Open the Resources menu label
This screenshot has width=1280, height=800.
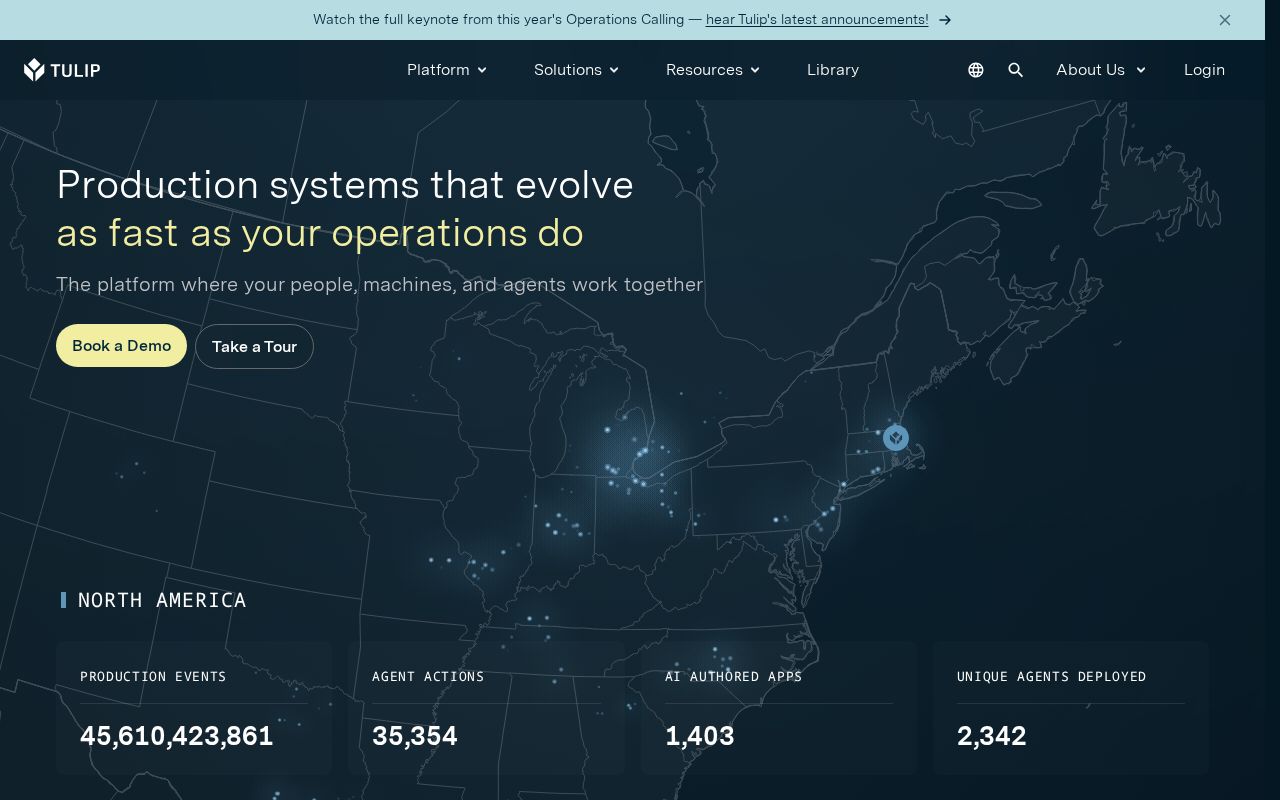[704, 70]
